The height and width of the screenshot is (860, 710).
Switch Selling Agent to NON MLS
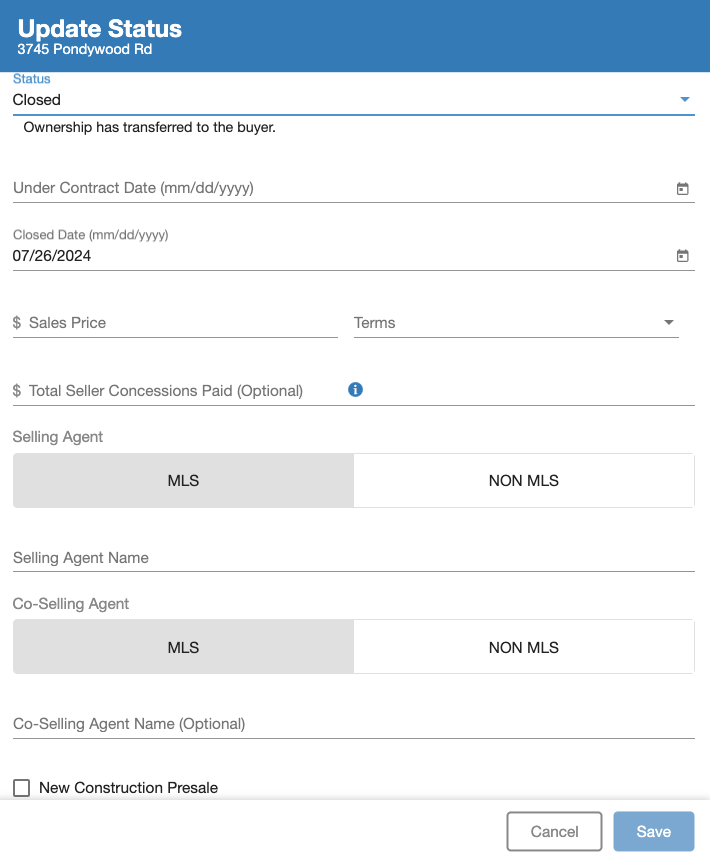(524, 480)
